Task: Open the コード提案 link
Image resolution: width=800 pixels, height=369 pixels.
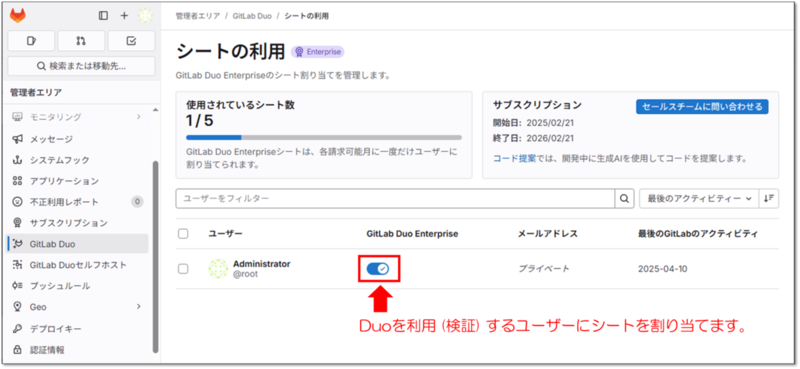Action: pos(514,159)
